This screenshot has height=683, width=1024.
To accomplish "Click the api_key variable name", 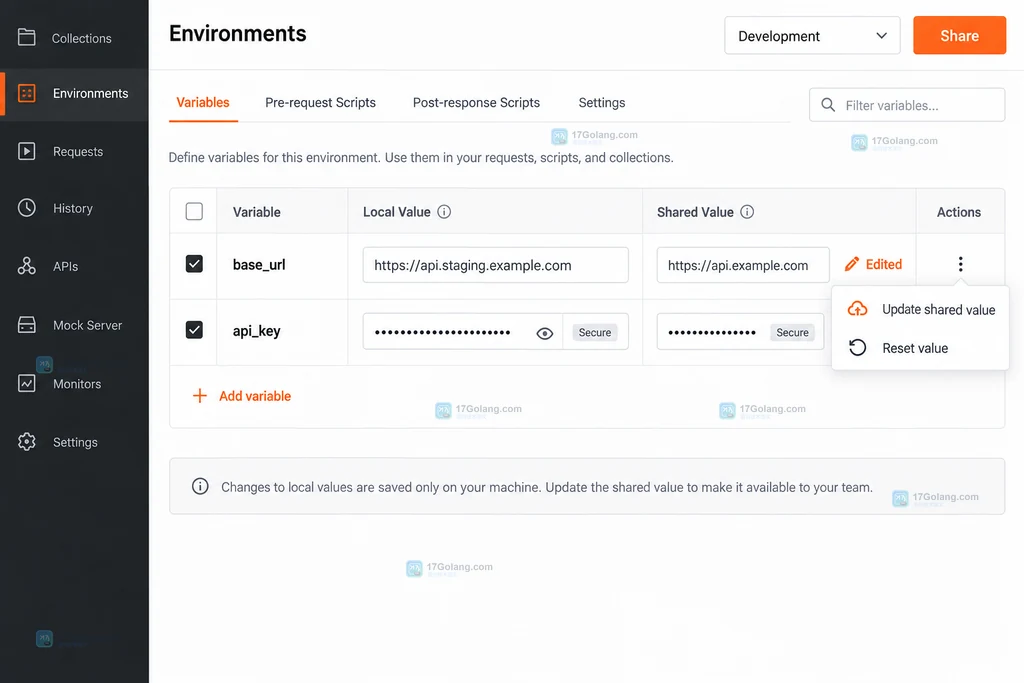I will [257, 330].
